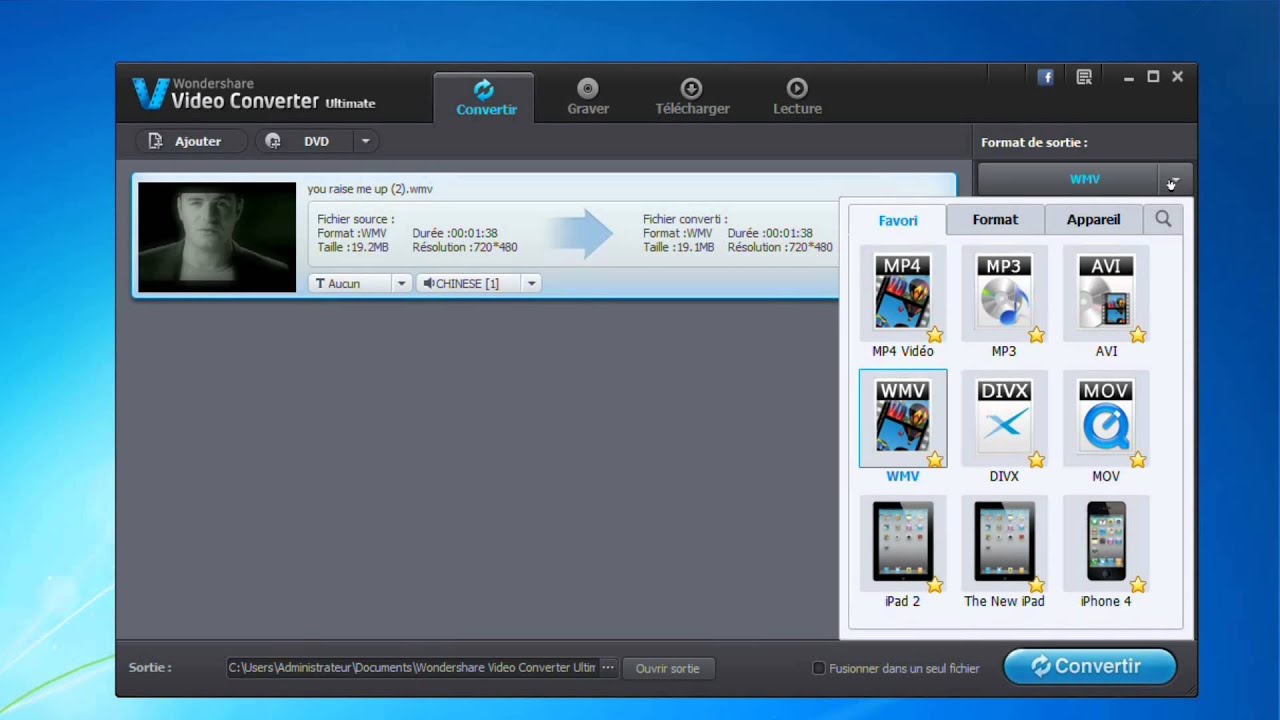The width and height of the screenshot is (1280, 720).
Task: Toggle favorite star on AVI
Action: coord(1138,335)
